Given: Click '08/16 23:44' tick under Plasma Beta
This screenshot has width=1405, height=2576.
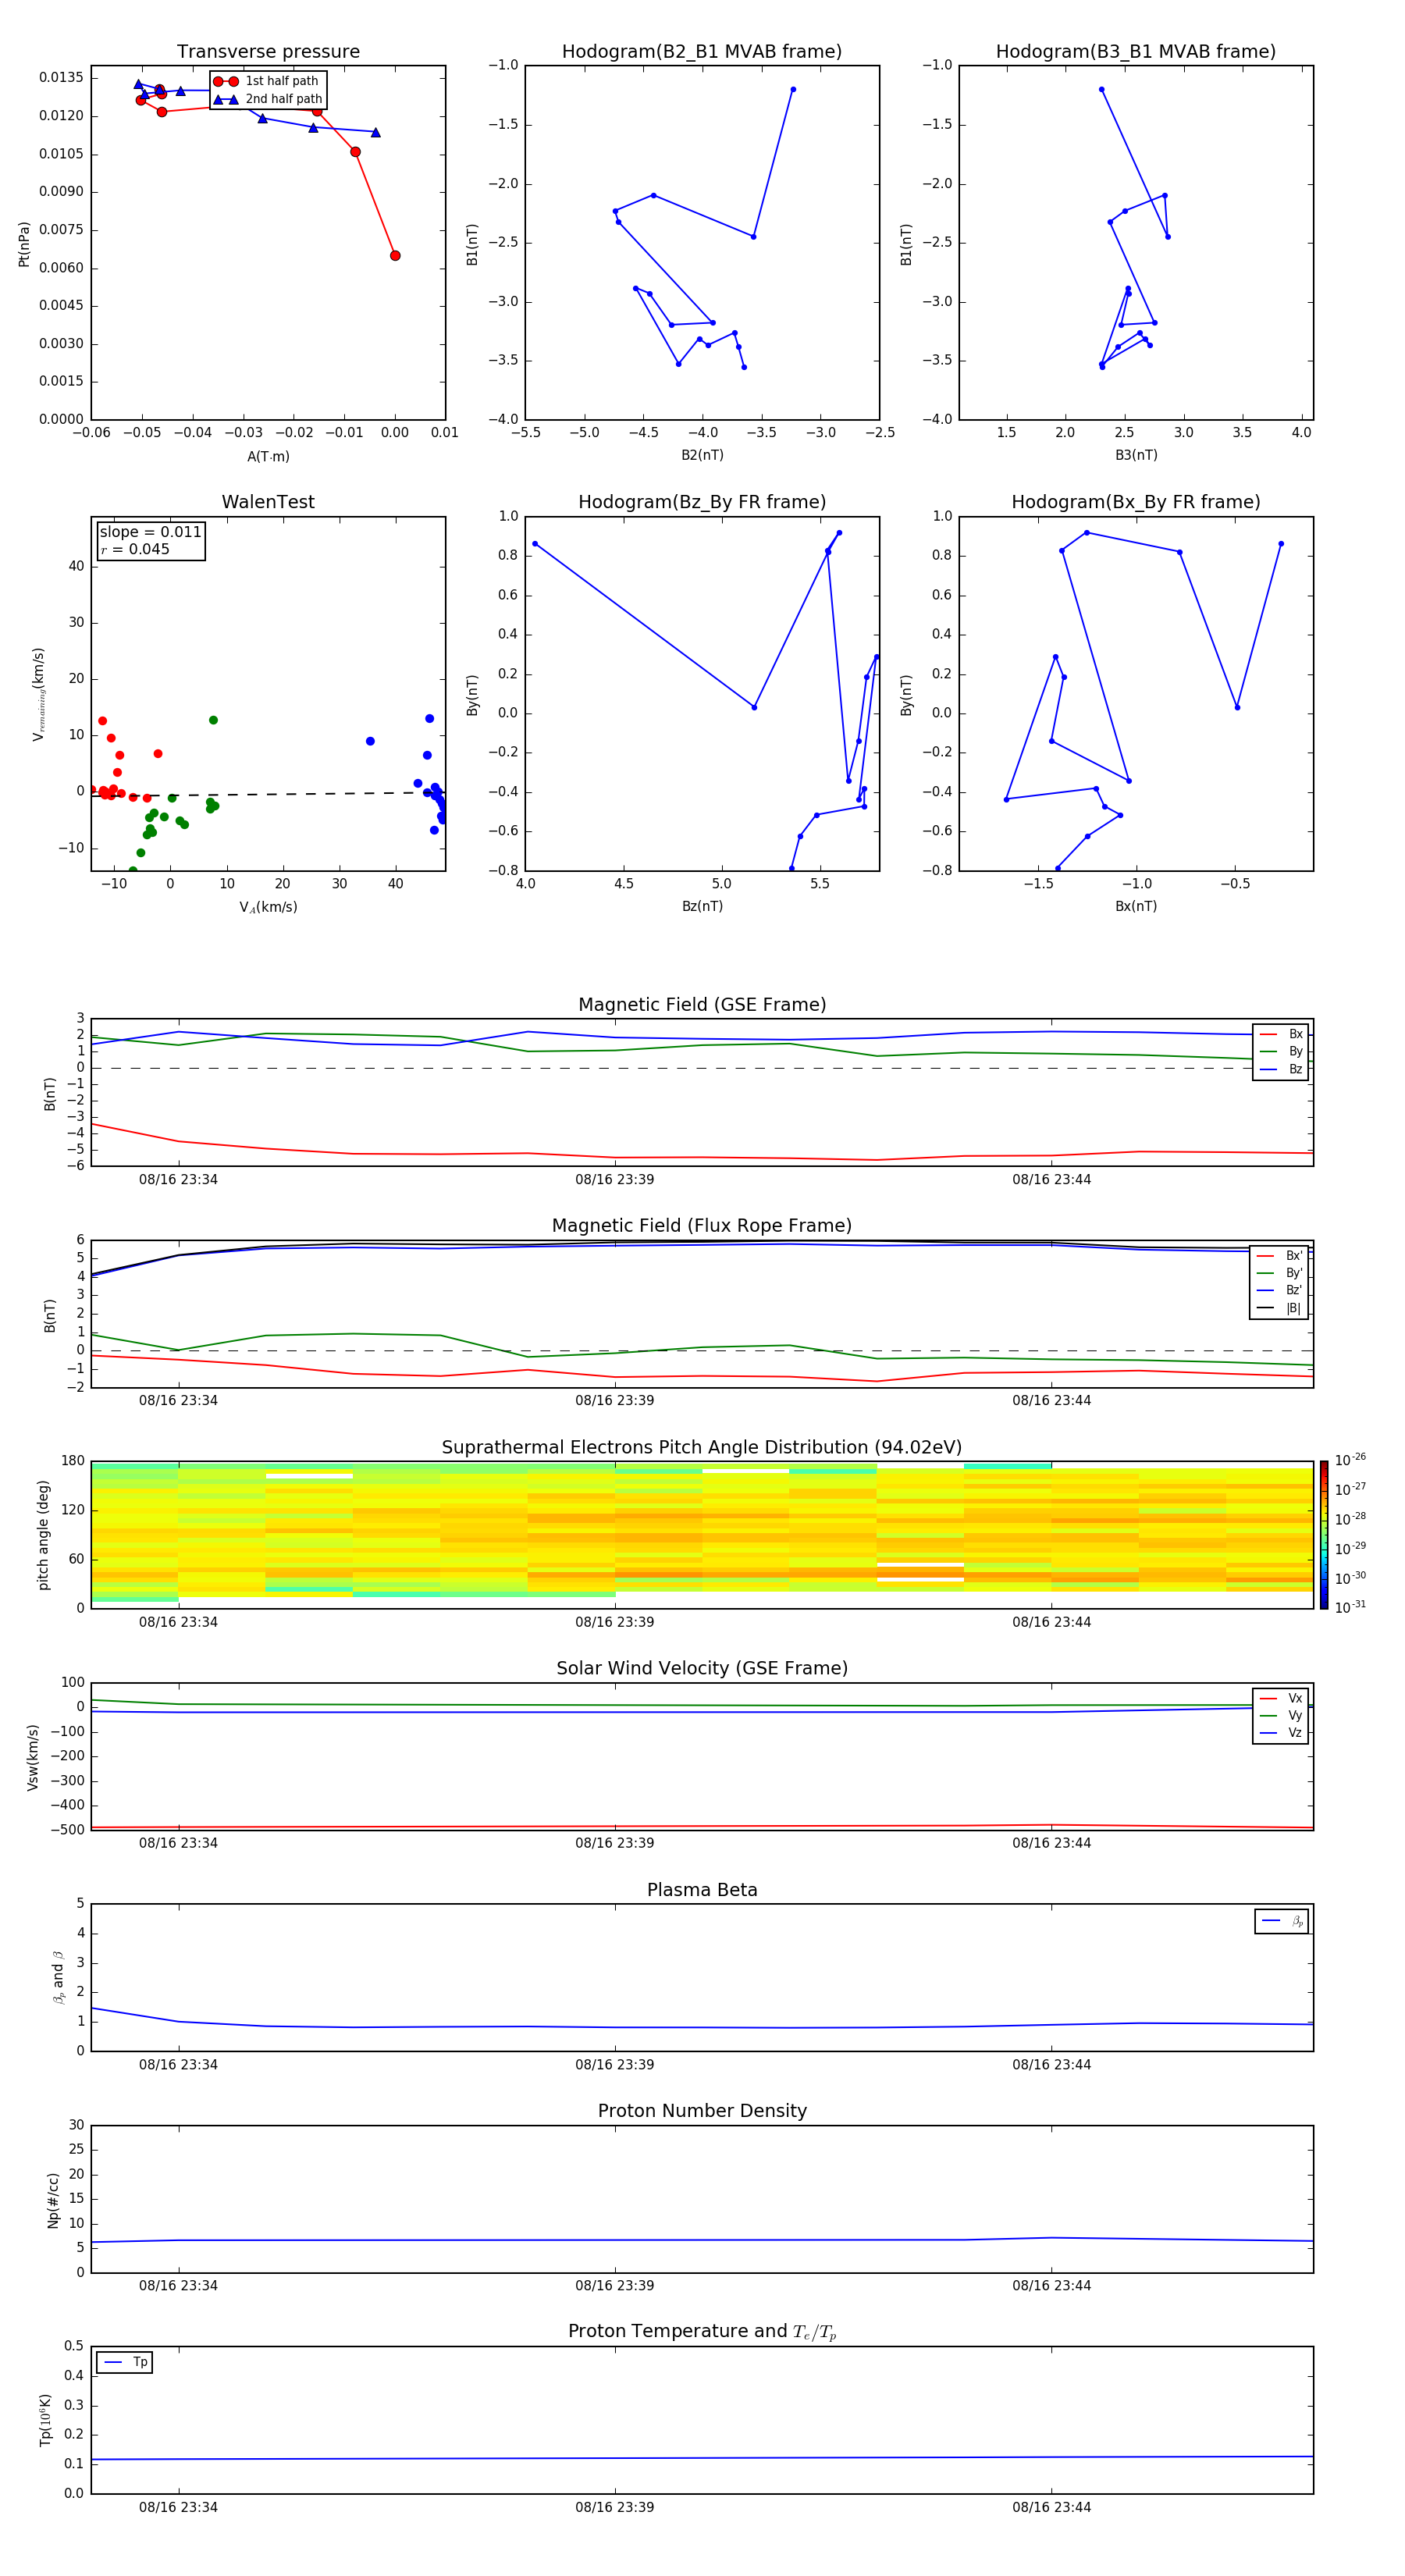Looking at the screenshot, I should [x=1051, y=2065].
